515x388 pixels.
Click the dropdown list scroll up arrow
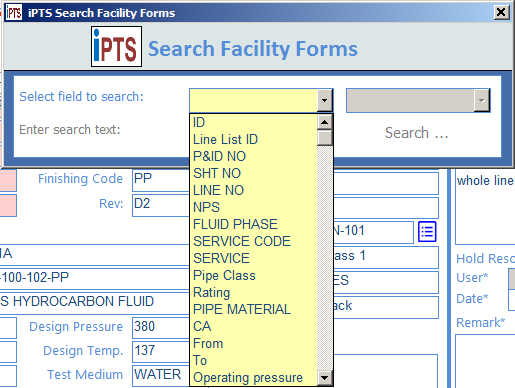point(325,122)
